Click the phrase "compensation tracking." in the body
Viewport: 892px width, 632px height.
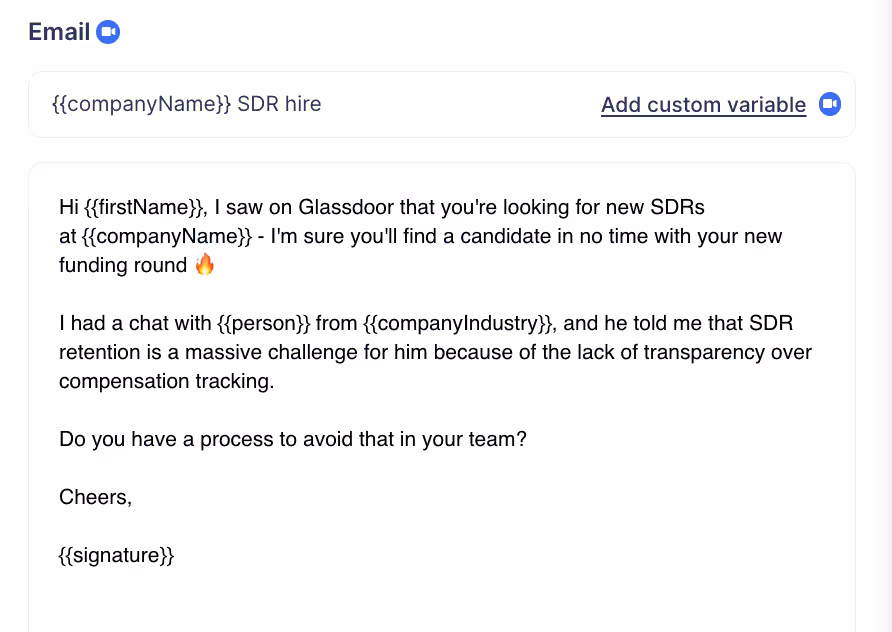[x=166, y=381]
